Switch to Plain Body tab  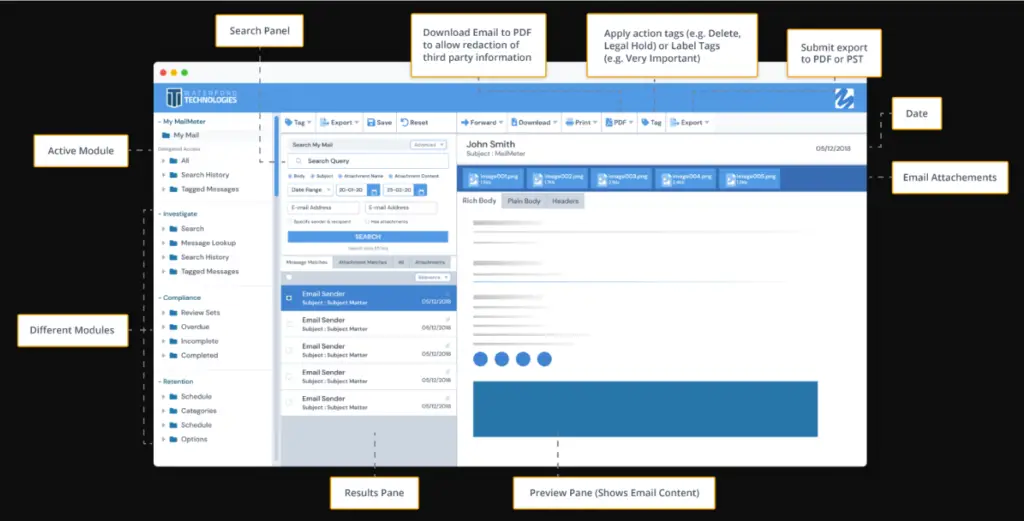(524, 201)
